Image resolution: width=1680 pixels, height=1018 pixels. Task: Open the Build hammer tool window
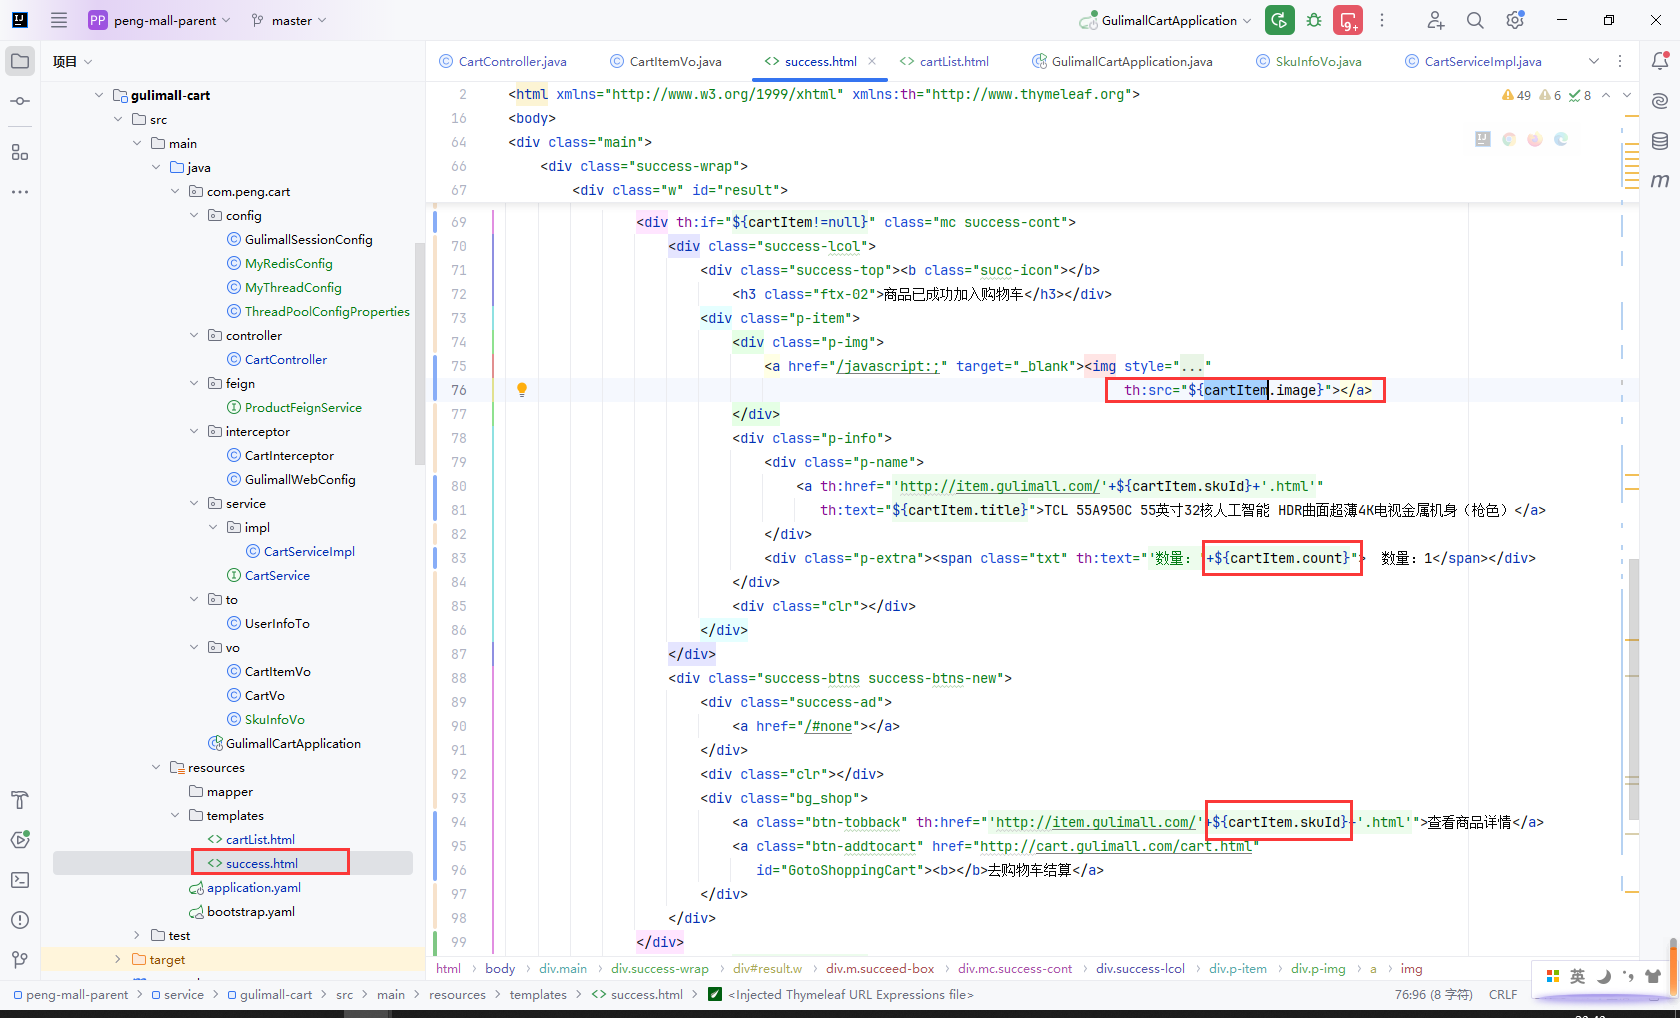(x=20, y=800)
